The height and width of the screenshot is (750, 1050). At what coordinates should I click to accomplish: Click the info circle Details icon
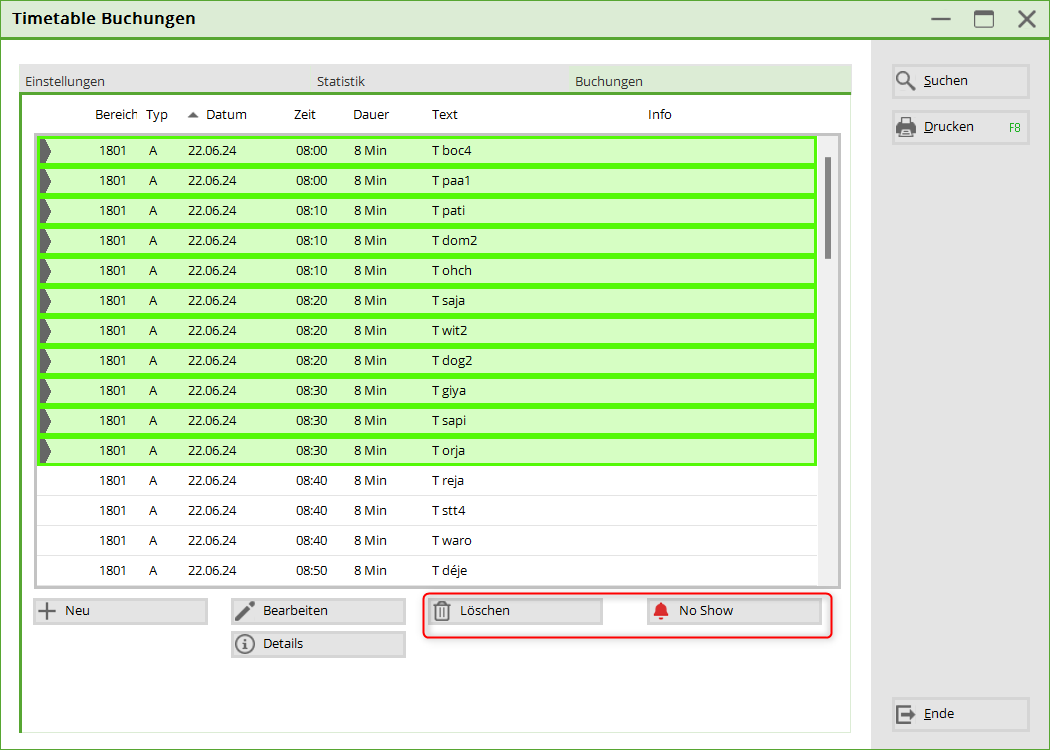point(245,644)
